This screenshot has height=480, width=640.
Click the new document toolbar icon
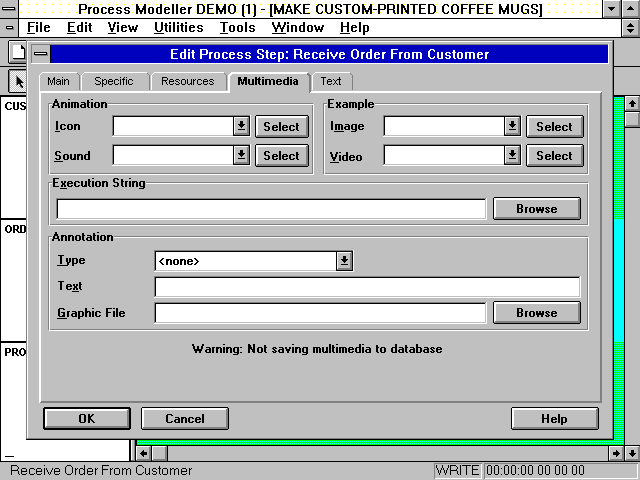[17, 52]
